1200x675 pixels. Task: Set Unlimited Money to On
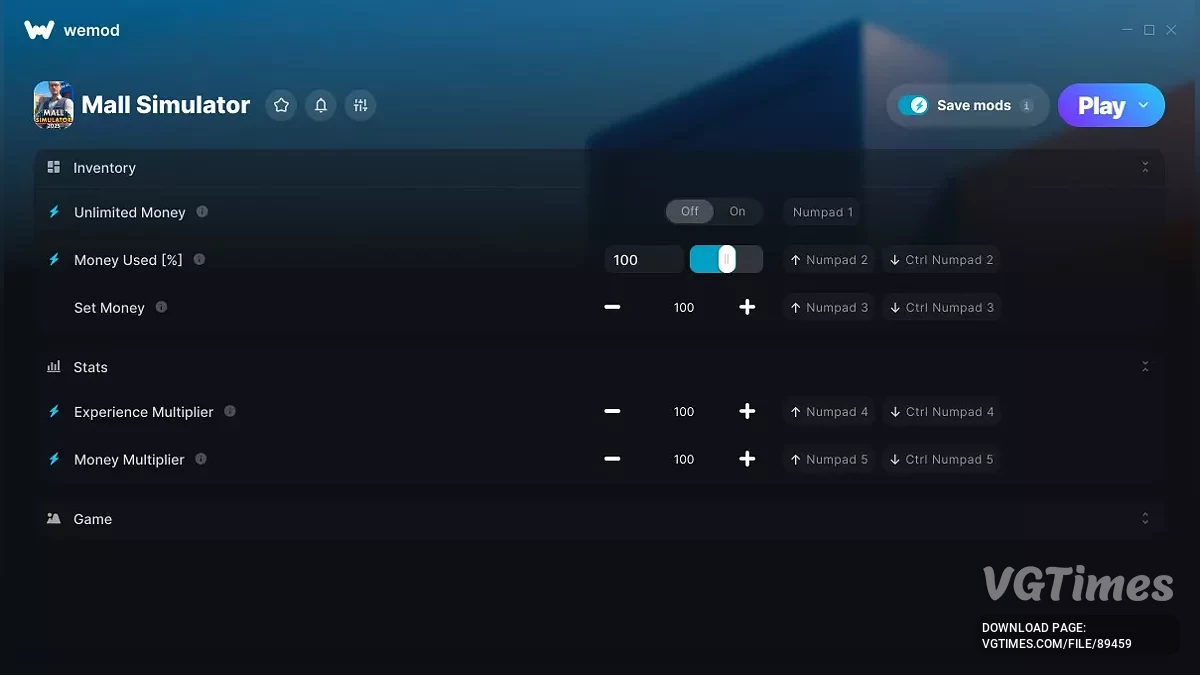(737, 212)
